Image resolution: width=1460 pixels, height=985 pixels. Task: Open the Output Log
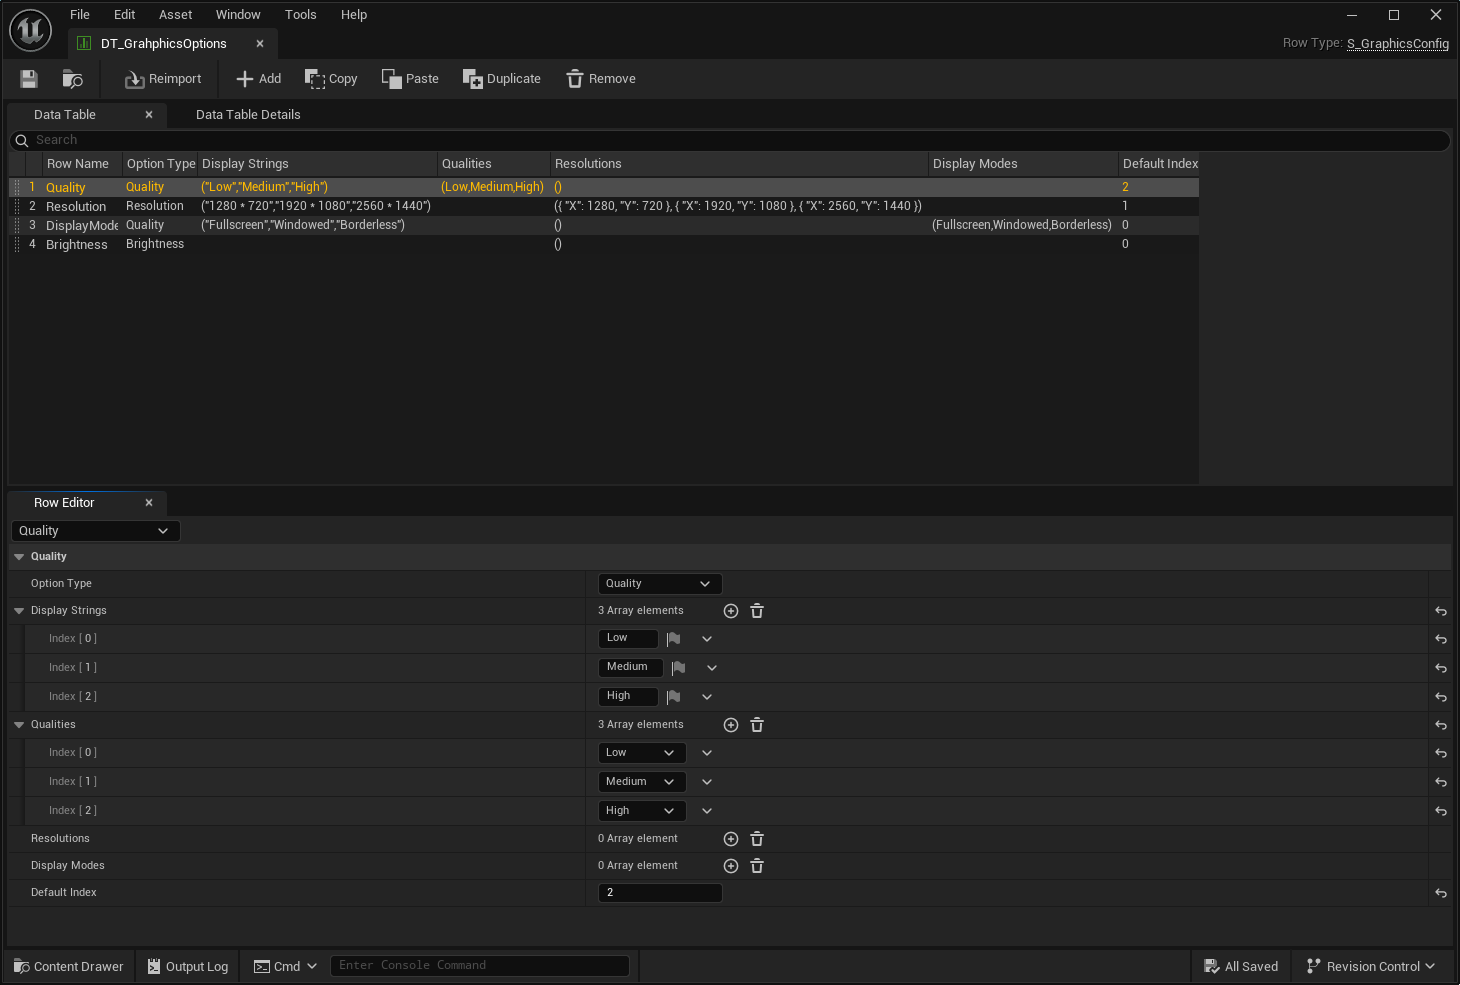tap(188, 967)
